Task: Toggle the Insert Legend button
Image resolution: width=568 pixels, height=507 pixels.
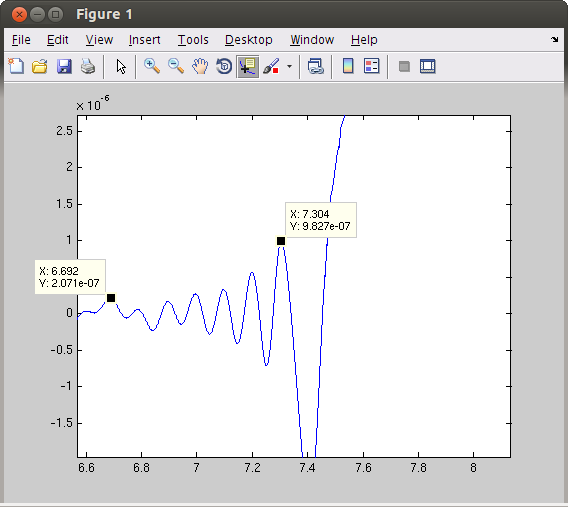Action: [372, 66]
